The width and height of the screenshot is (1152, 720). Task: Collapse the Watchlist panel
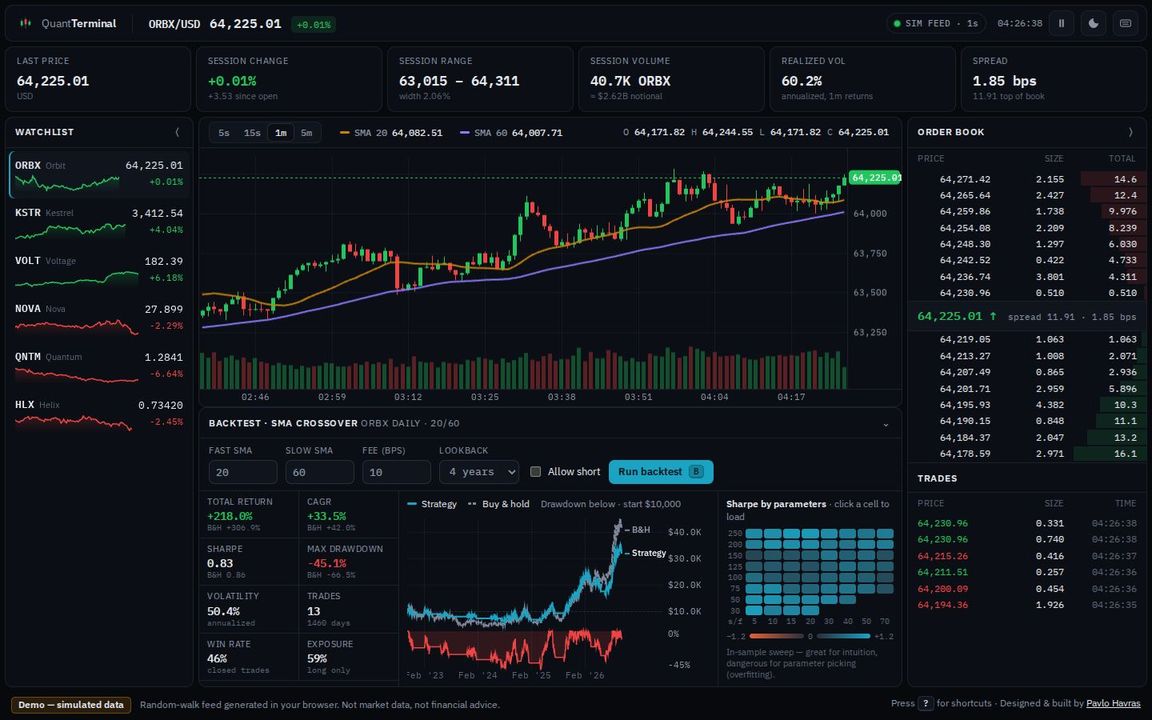(x=177, y=132)
